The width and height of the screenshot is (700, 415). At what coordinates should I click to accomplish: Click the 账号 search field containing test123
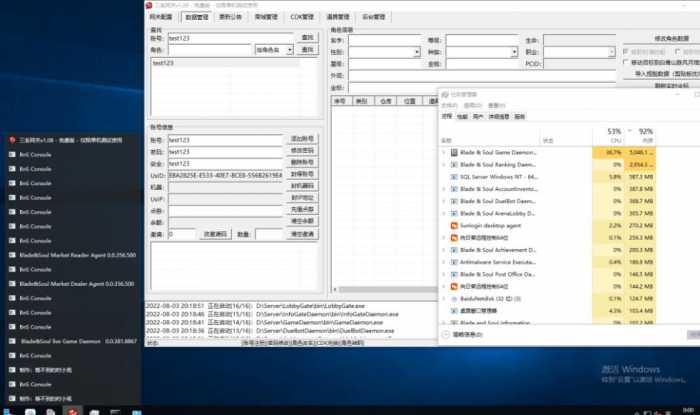[x=230, y=38]
